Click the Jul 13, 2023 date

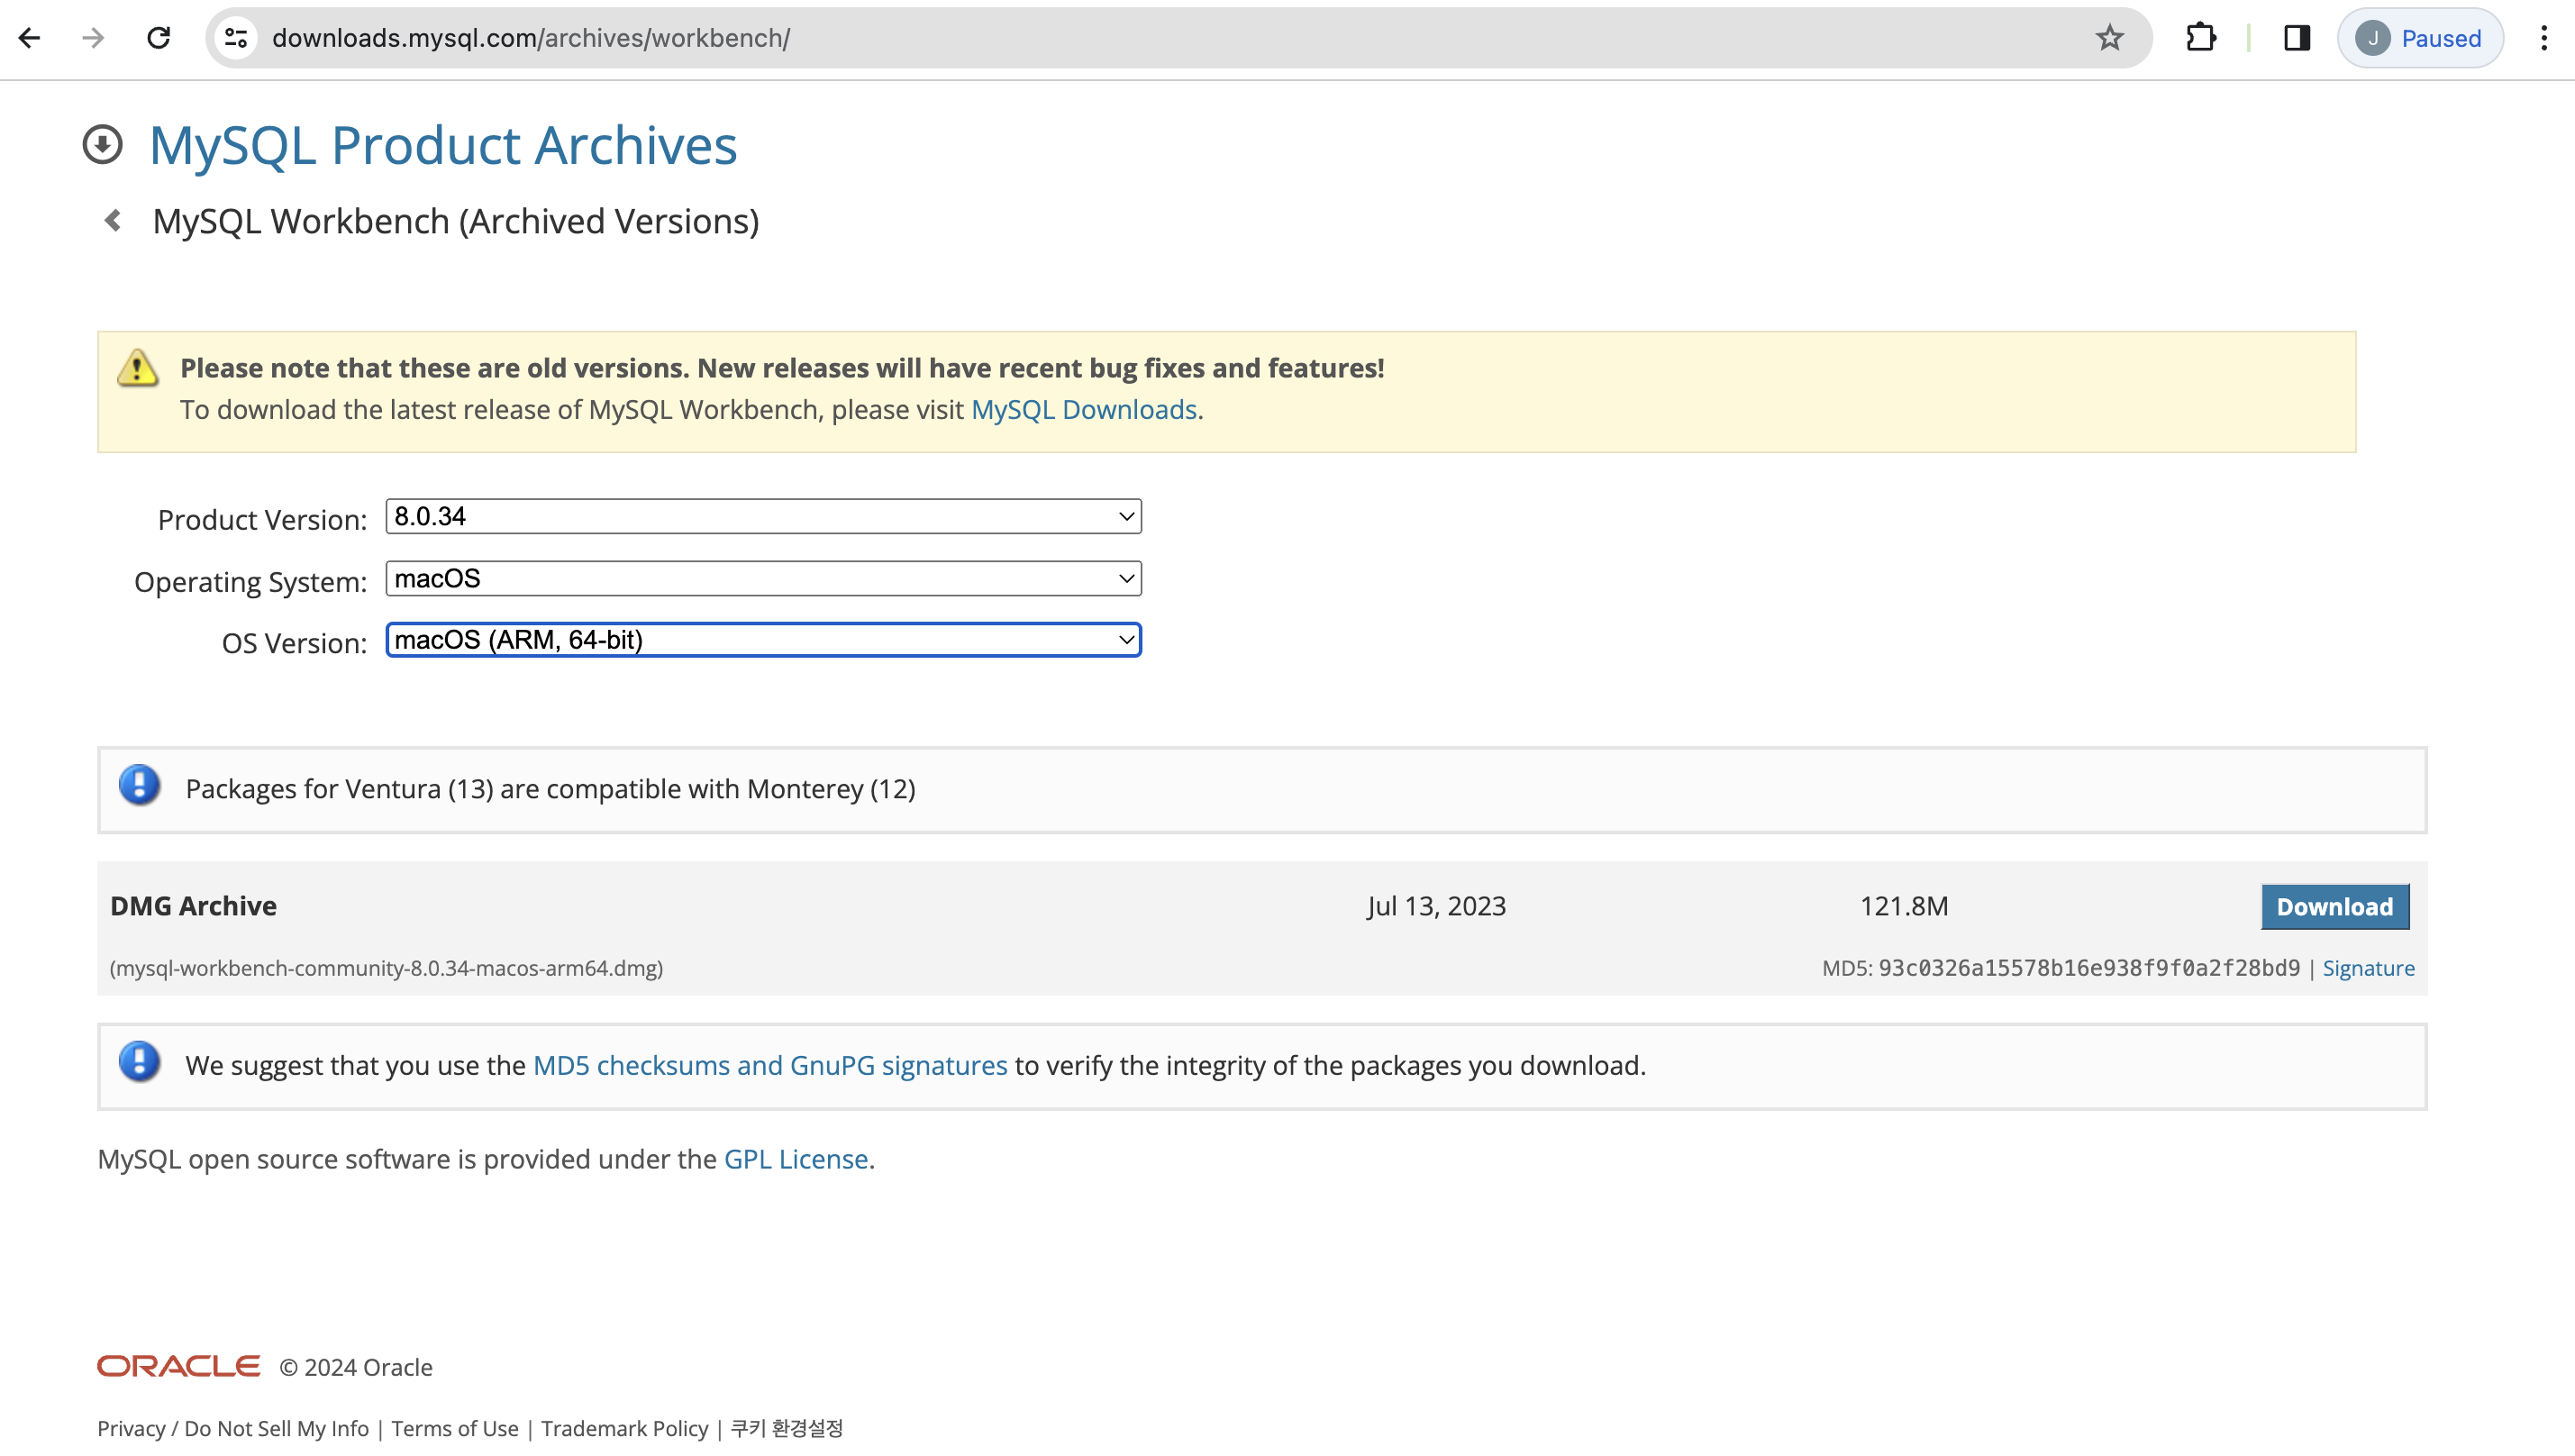[x=1436, y=906]
